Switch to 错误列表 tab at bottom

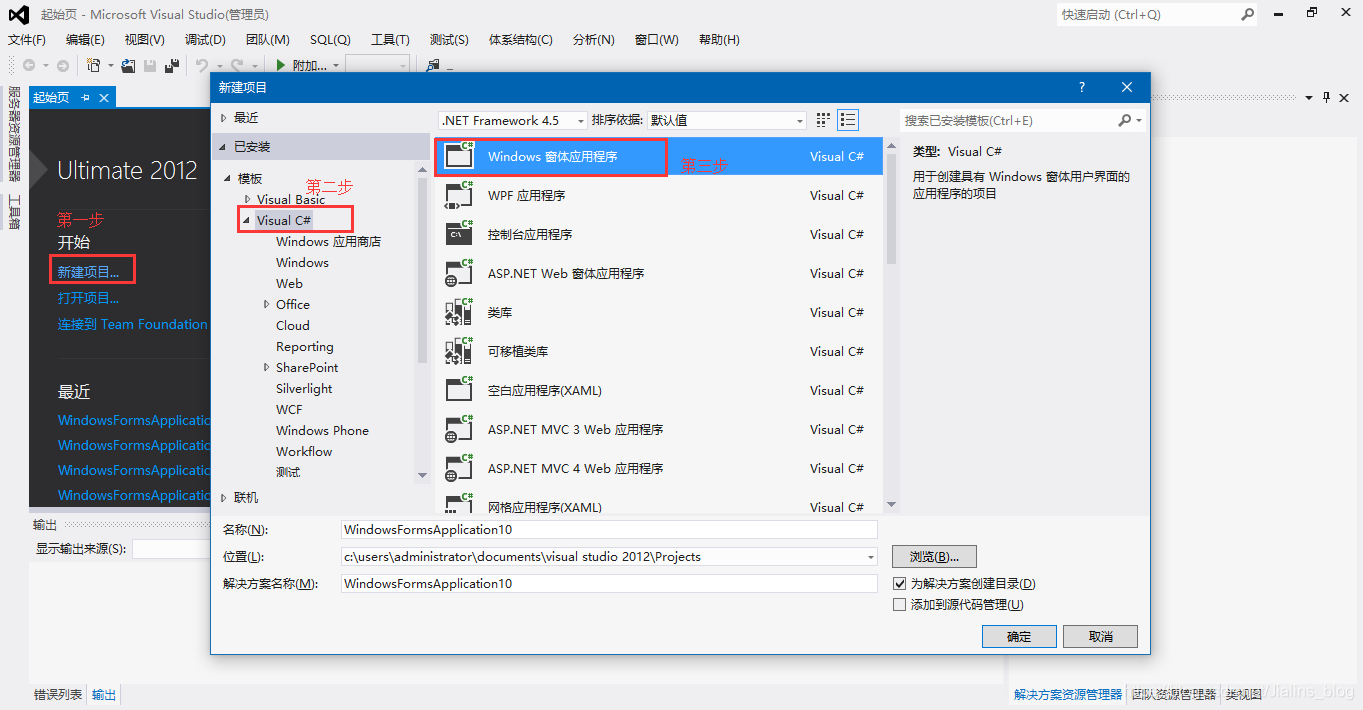coord(58,694)
